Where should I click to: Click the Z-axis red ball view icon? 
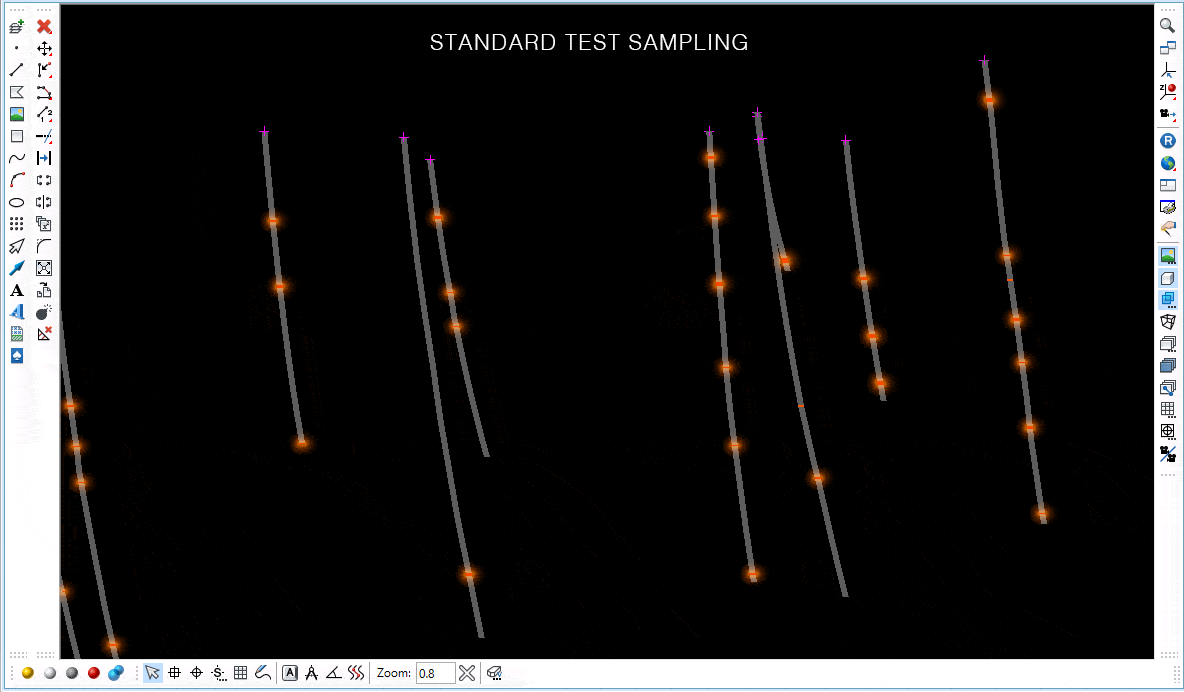coord(1167,92)
